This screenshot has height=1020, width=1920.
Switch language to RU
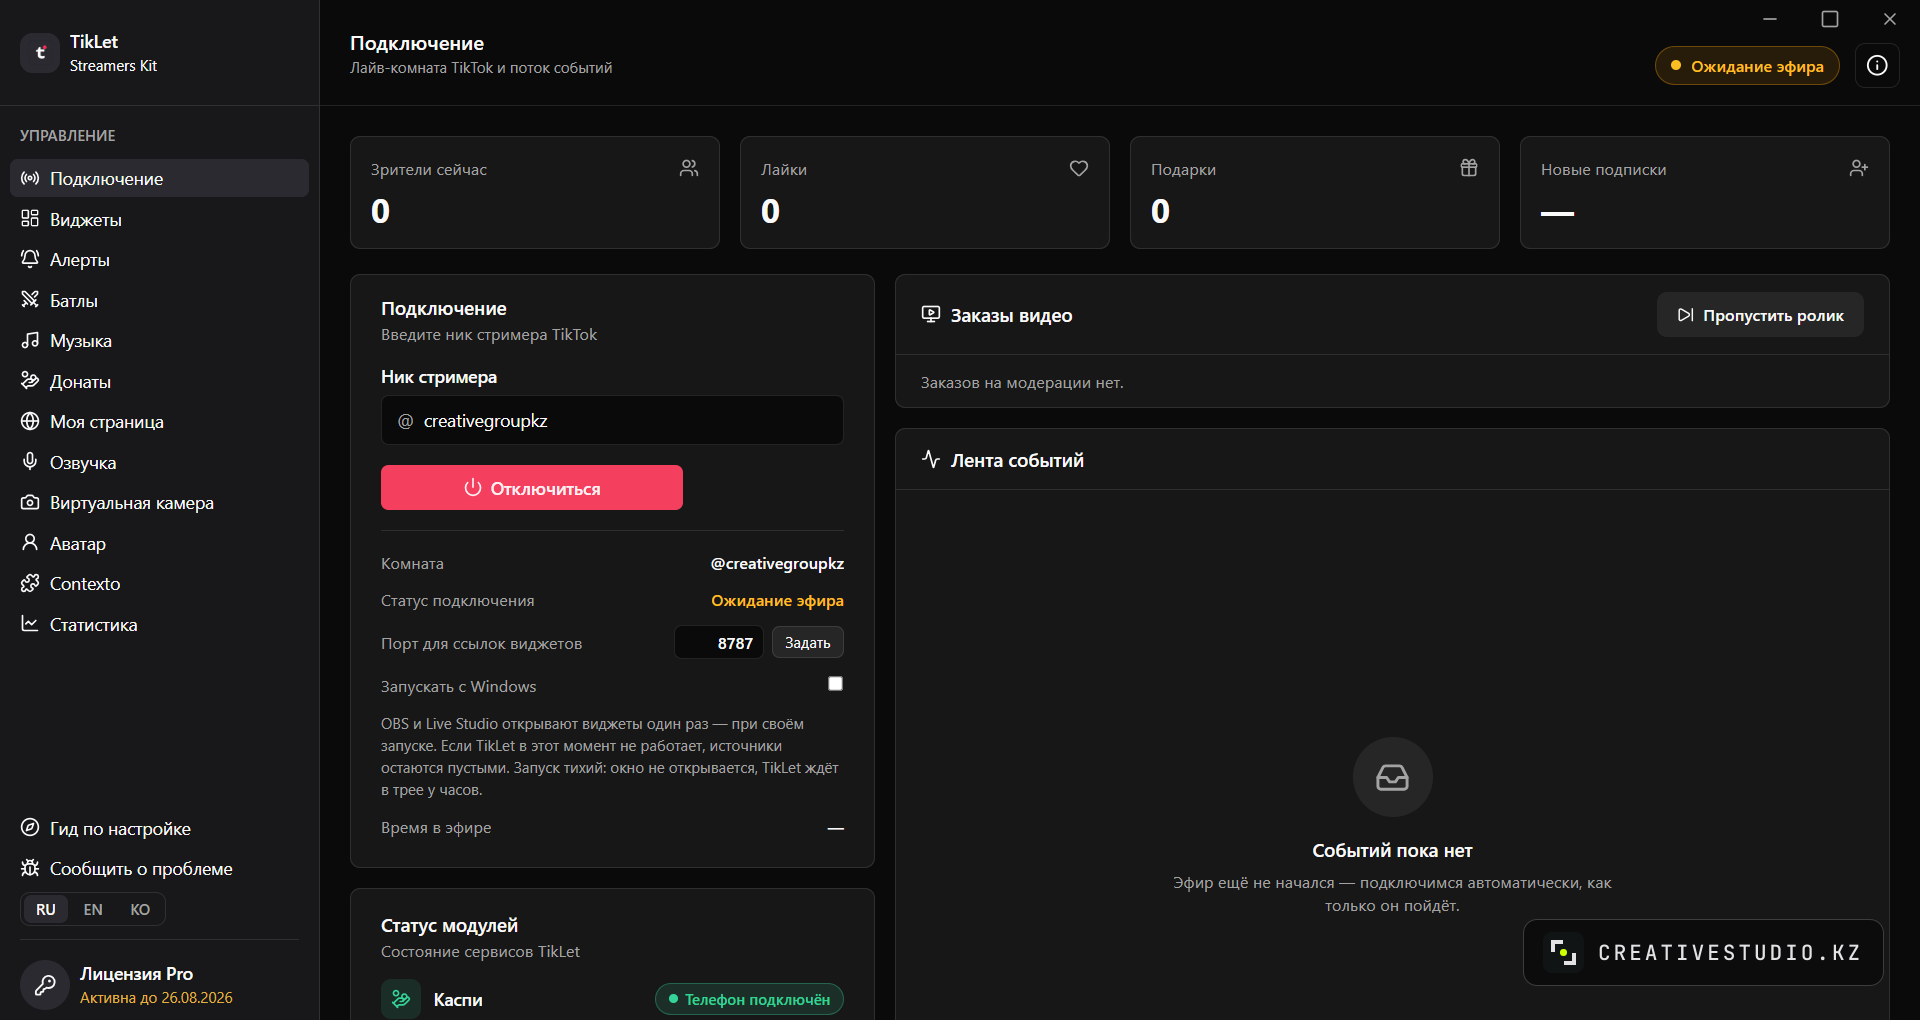(x=46, y=909)
